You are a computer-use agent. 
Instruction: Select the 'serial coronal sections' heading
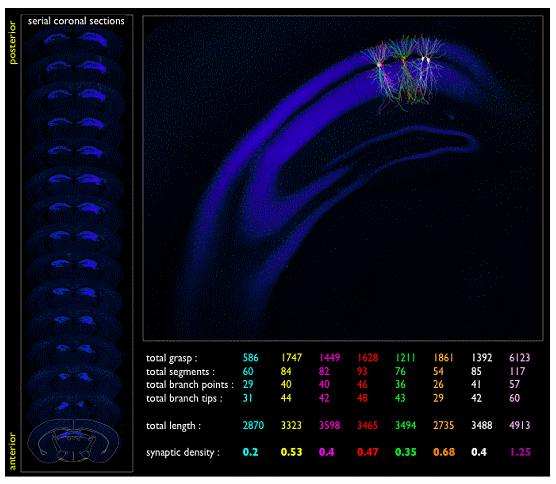(x=76, y=21)
